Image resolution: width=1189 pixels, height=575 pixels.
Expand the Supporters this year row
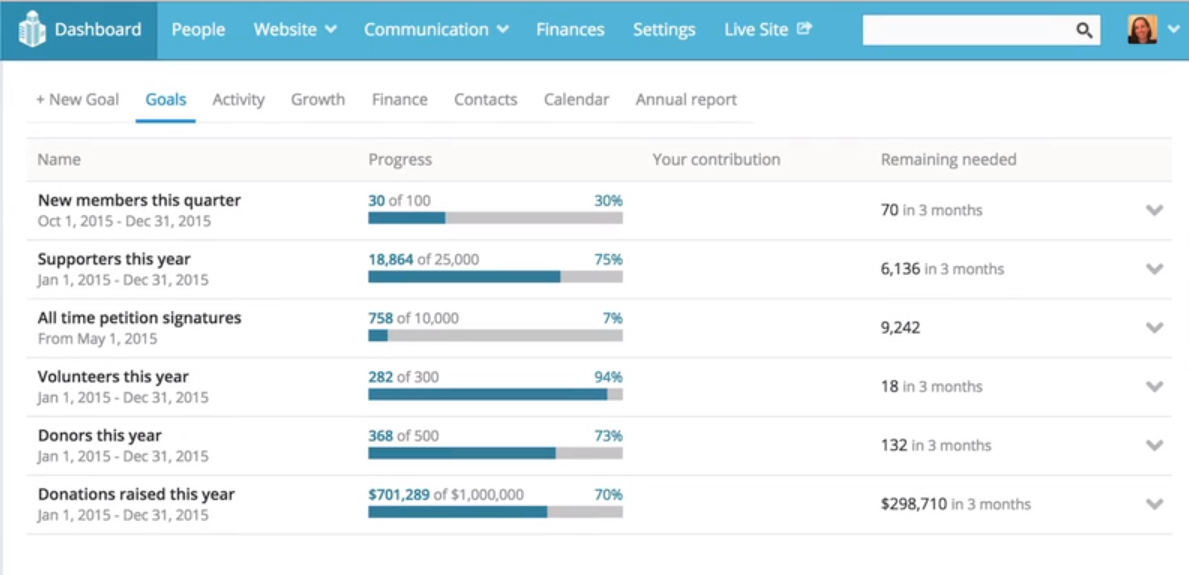pyautogui.click(x=1154, y=269)
